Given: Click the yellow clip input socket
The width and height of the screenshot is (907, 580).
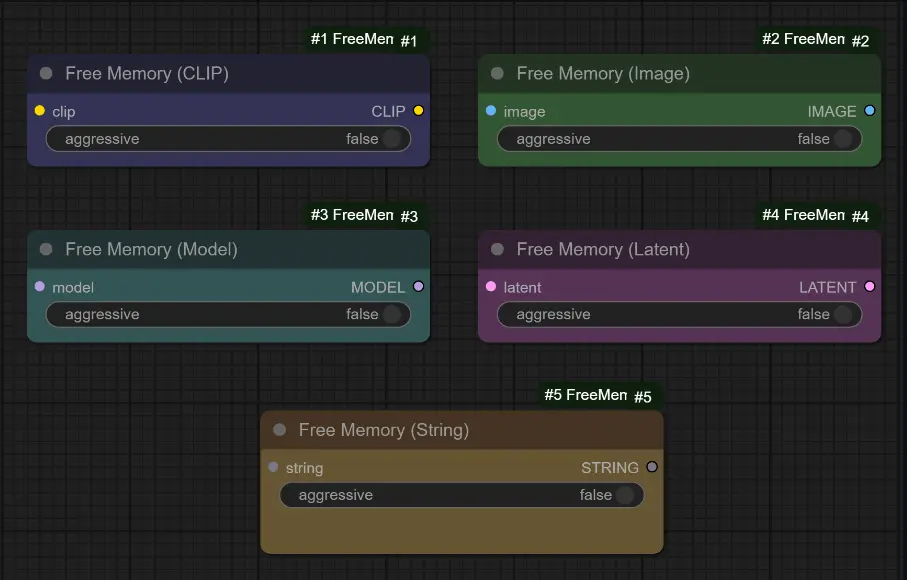Looking at the screenshot, I should [40, 110].
